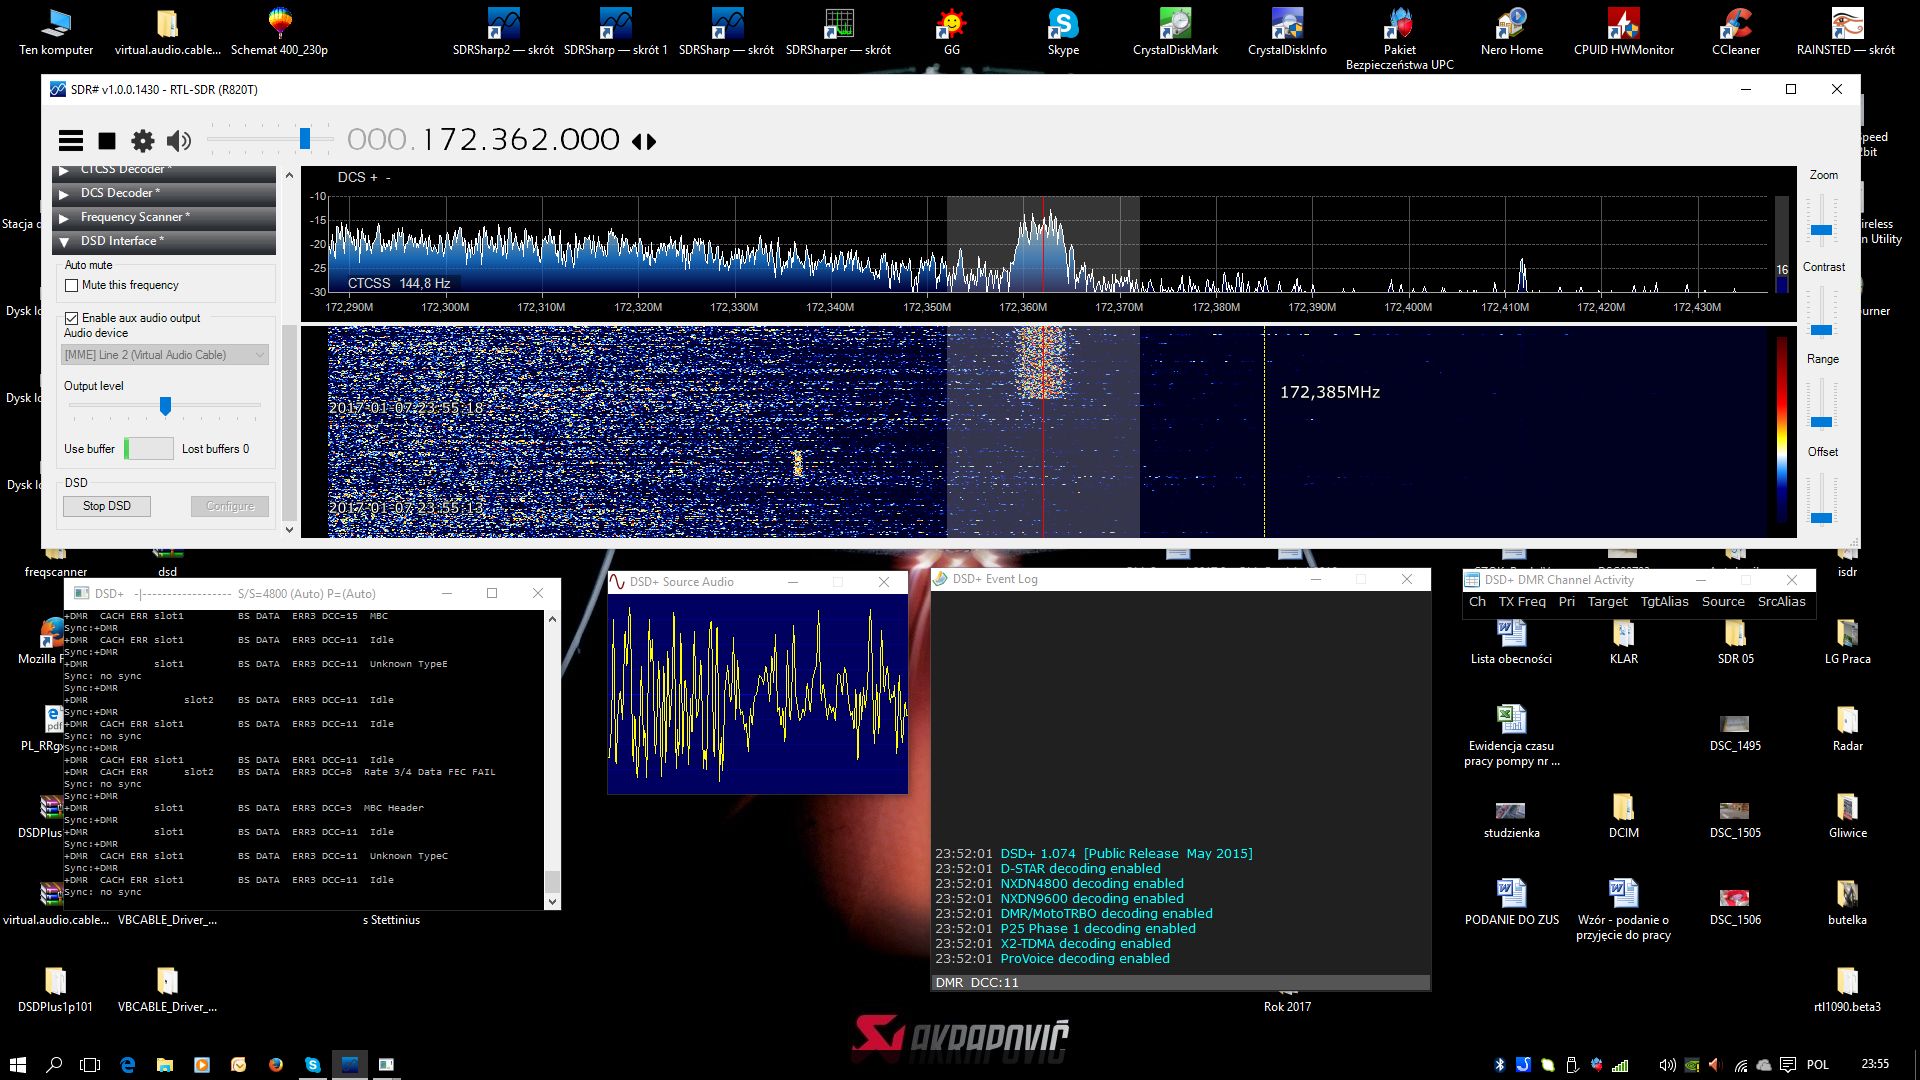Image resolution: width=1920 pixels, height=1080 pixels.
Task: Click the DSD+ Source Audio waveform display
Action: pyautogui.click(x=757, y=694)
